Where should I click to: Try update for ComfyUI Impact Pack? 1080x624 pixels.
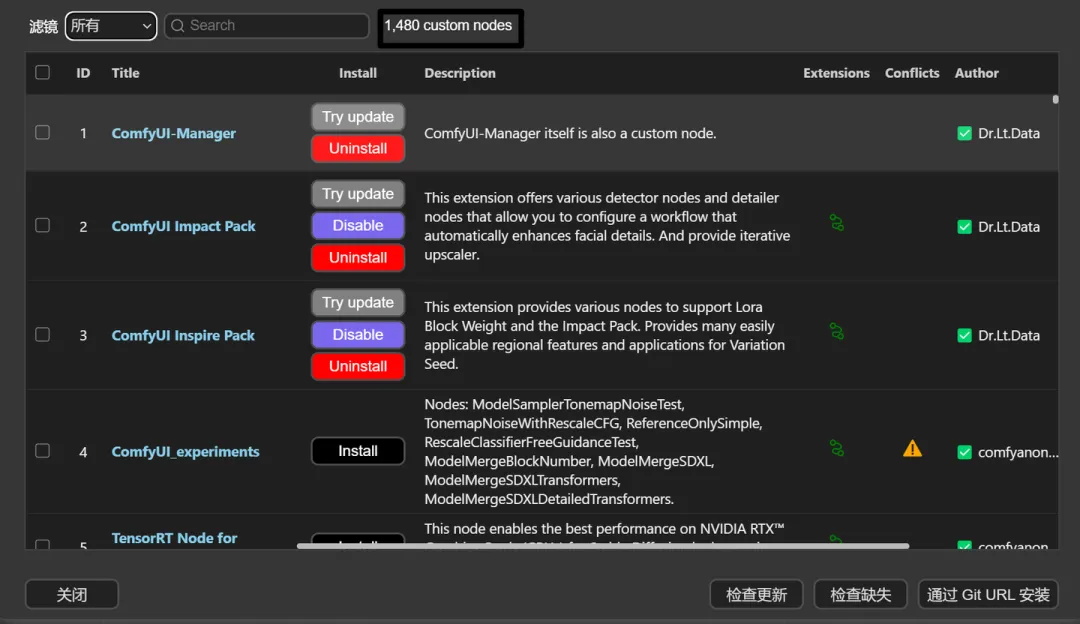(x=357, y=194)
